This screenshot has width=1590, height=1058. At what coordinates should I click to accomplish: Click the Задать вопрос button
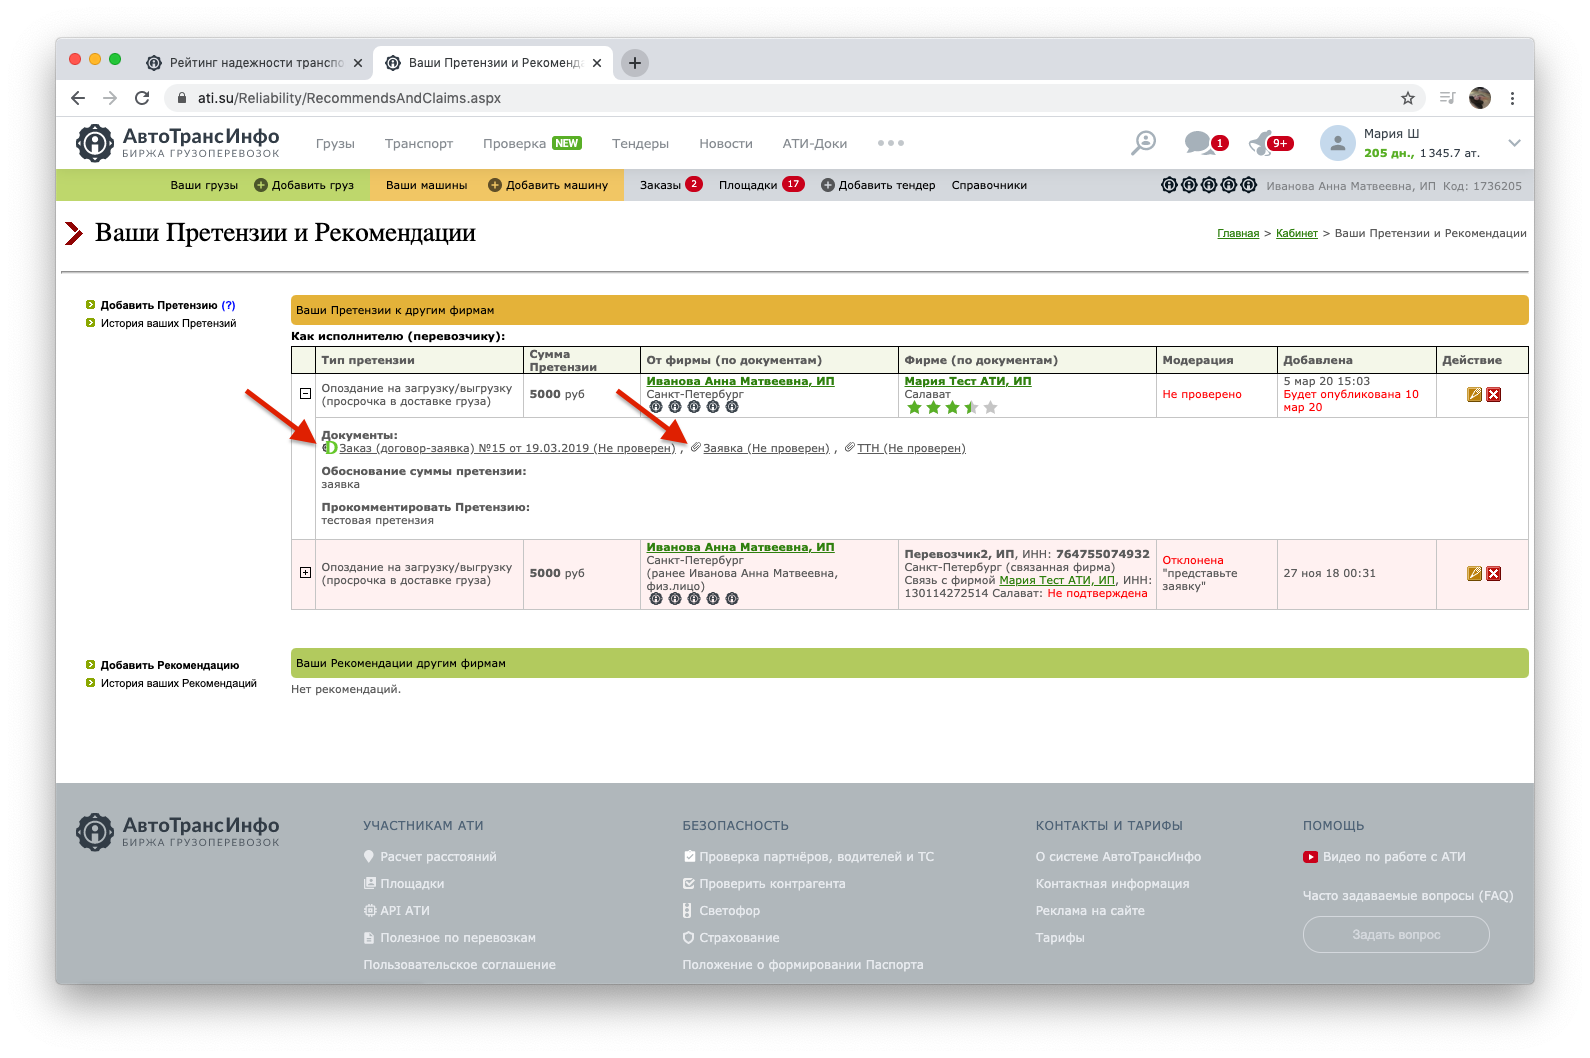(1396, 935)
